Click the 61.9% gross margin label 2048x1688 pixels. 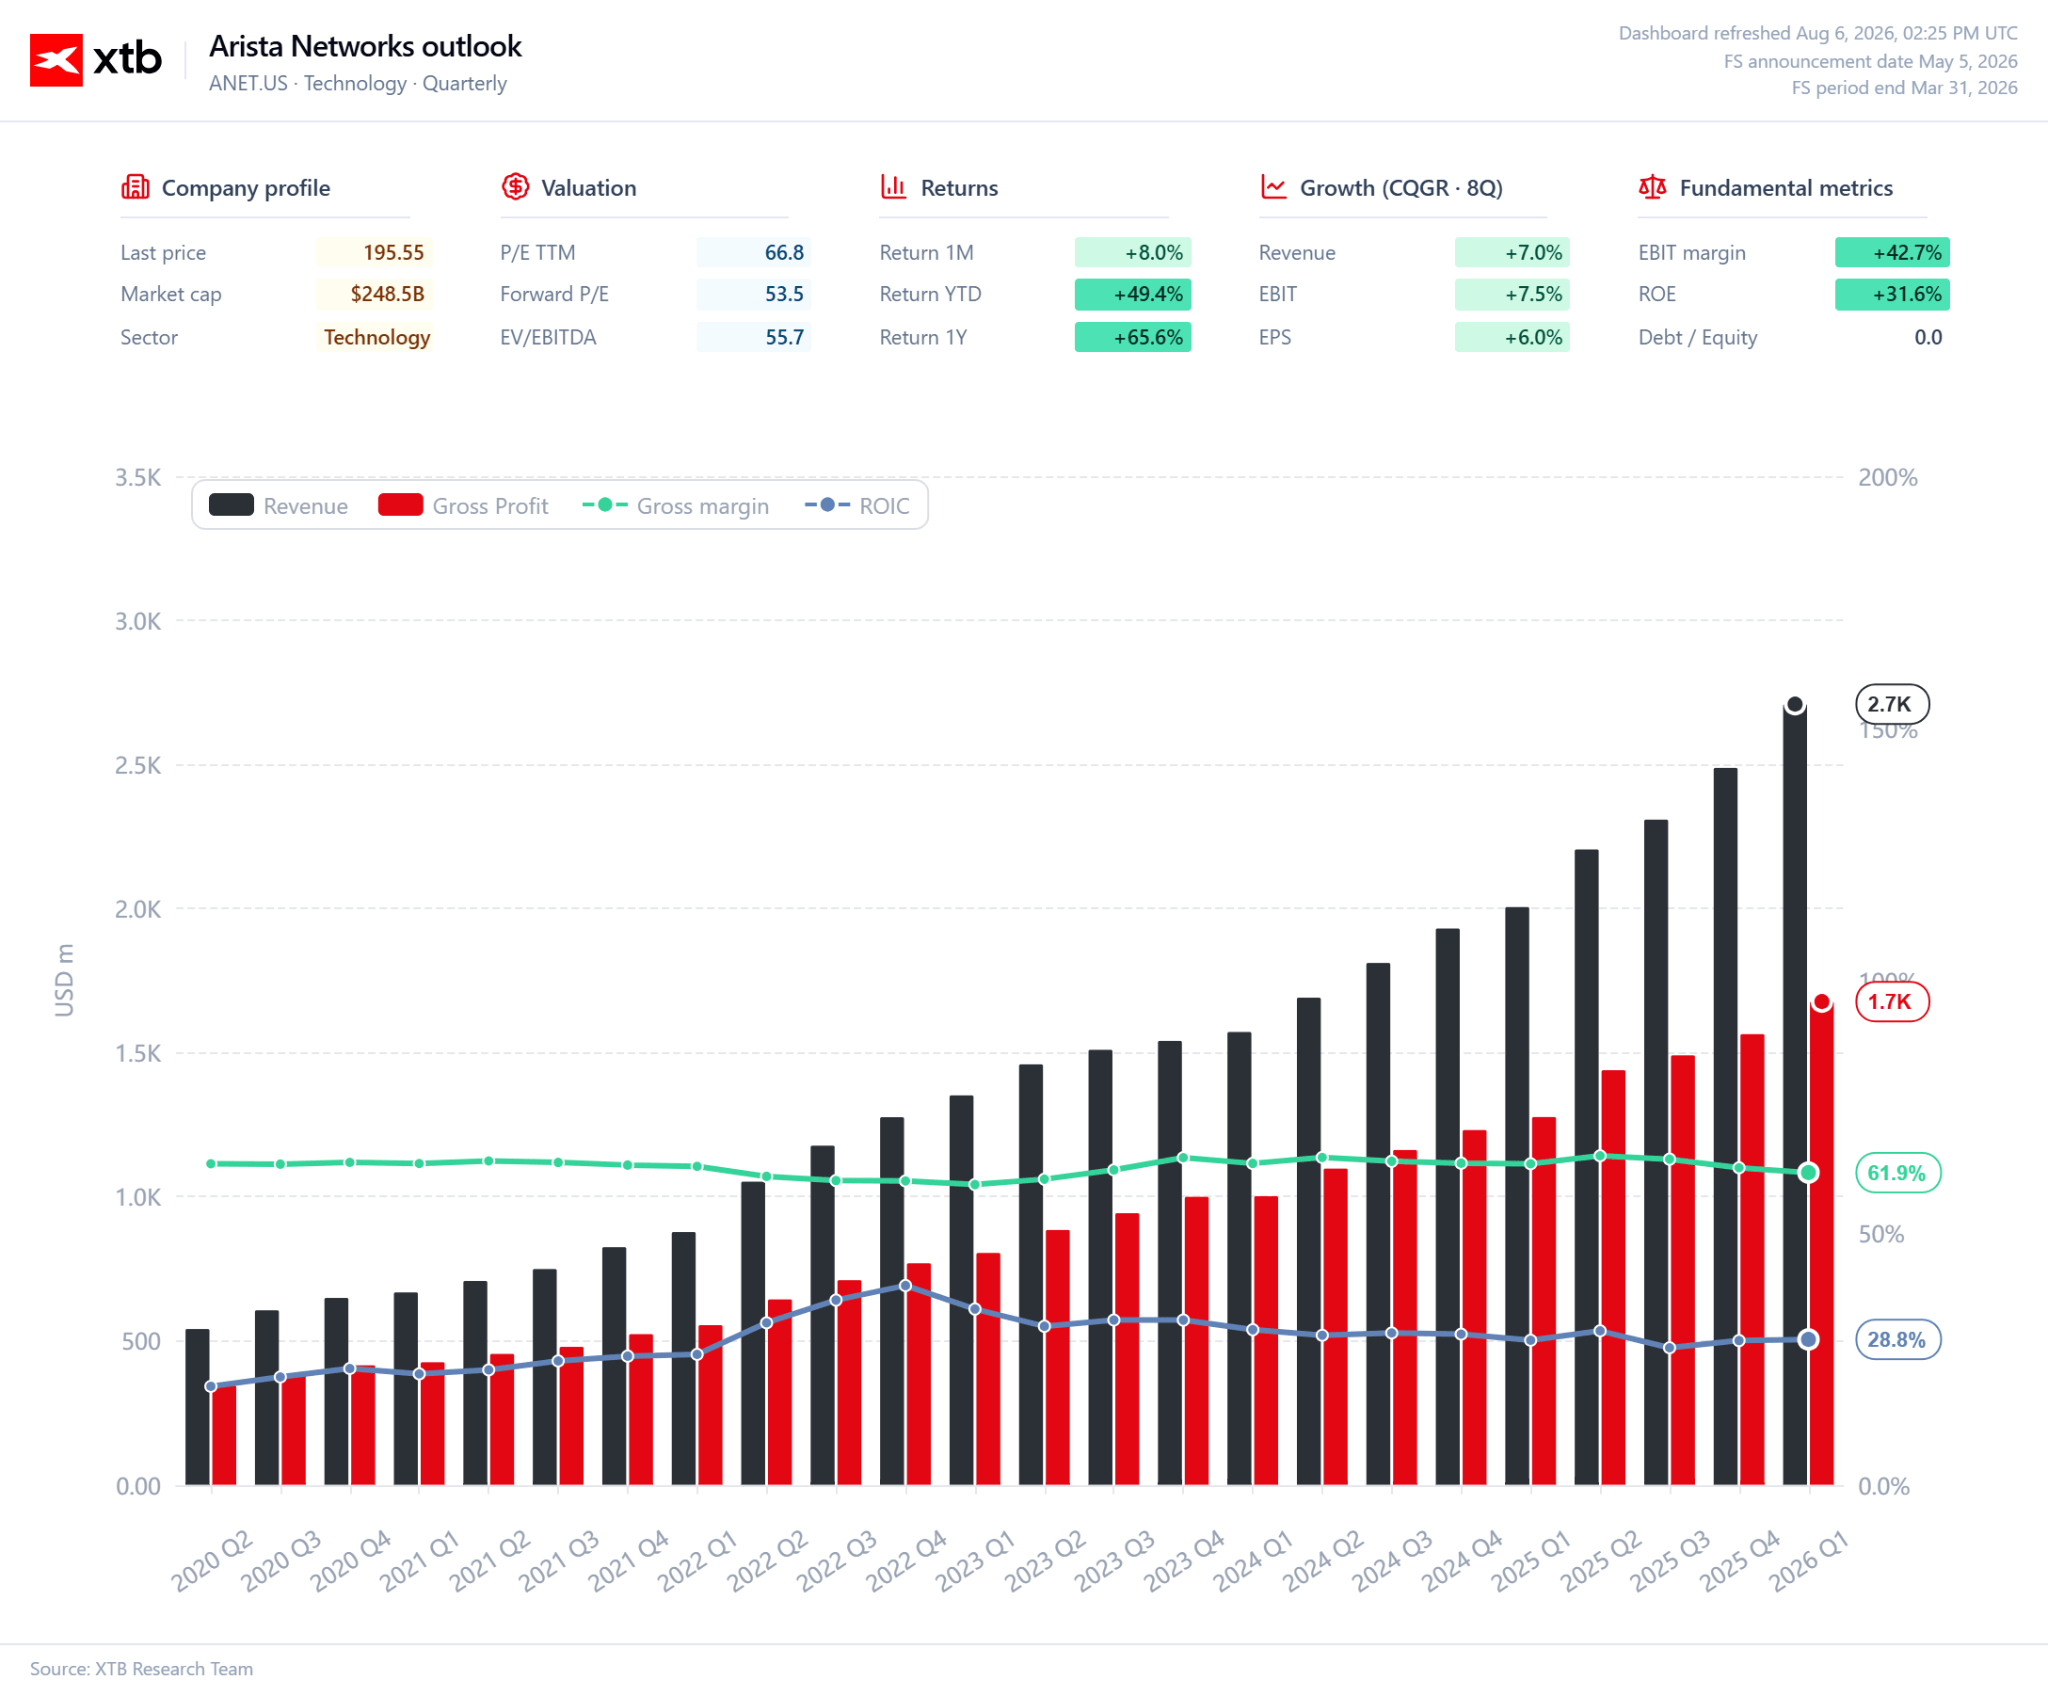[1898, 1173]
